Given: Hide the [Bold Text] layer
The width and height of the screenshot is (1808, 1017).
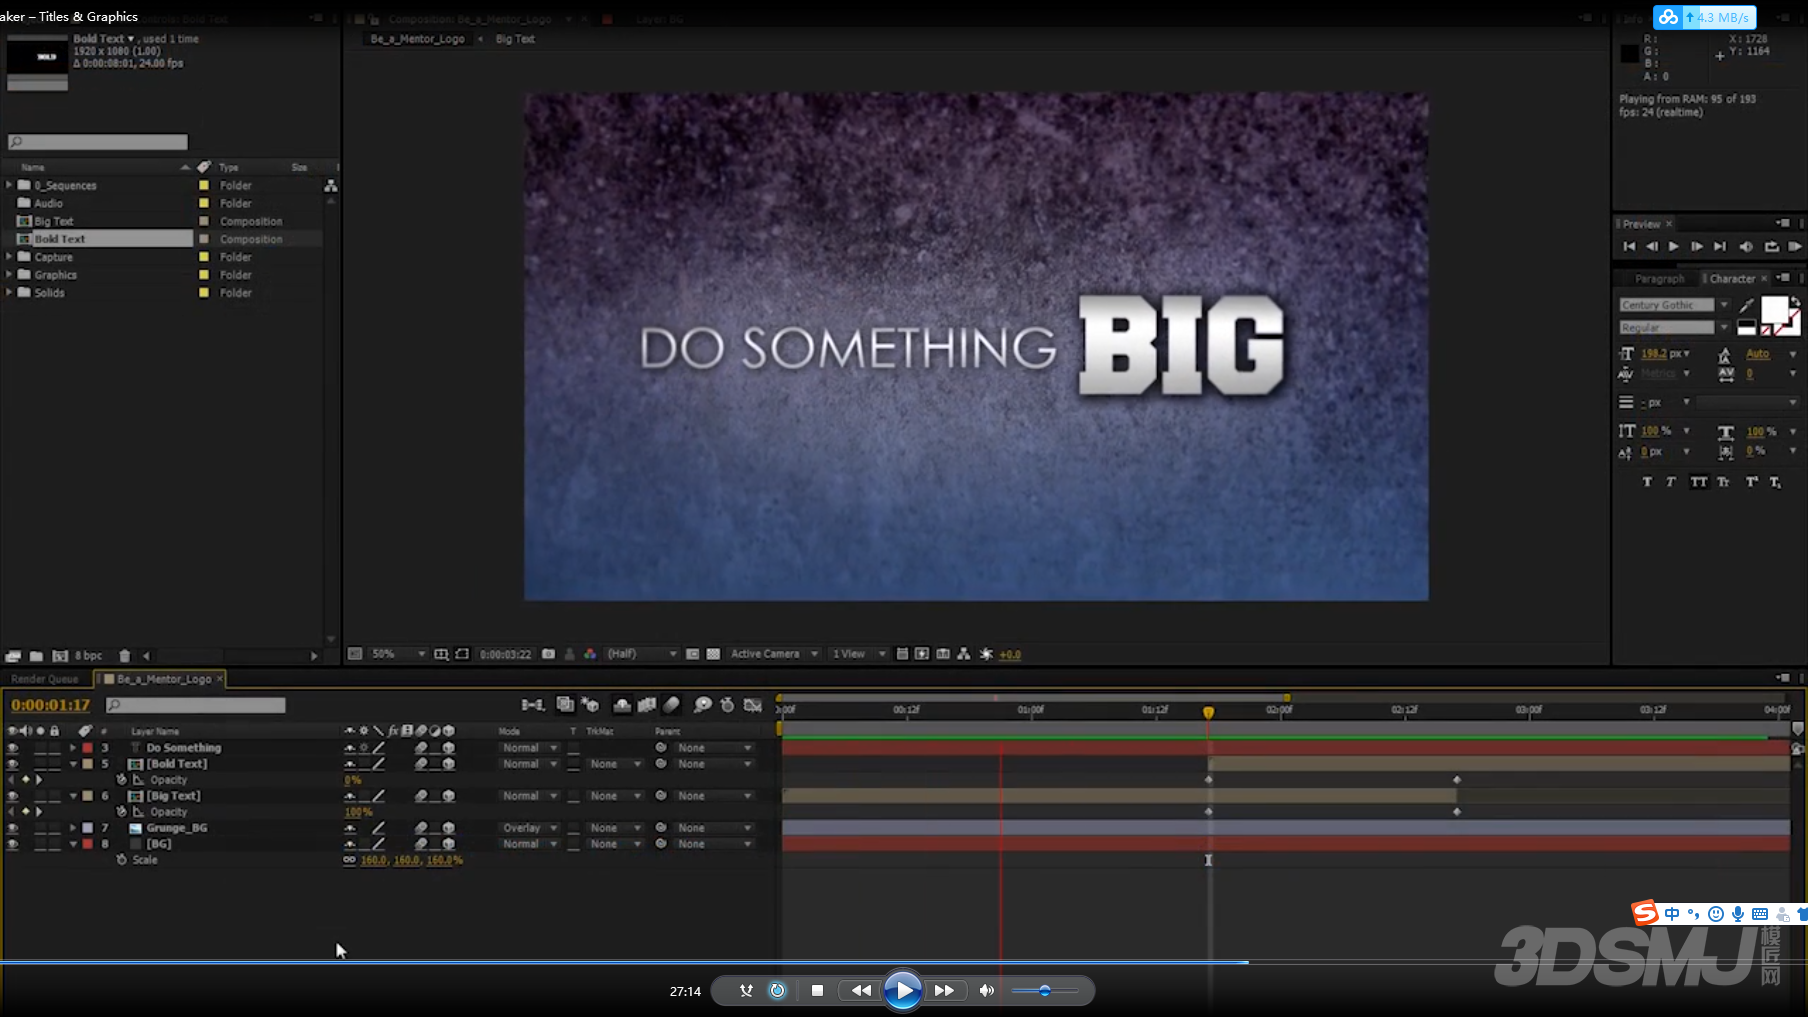Looking at the screenshot, I should 12,764.
